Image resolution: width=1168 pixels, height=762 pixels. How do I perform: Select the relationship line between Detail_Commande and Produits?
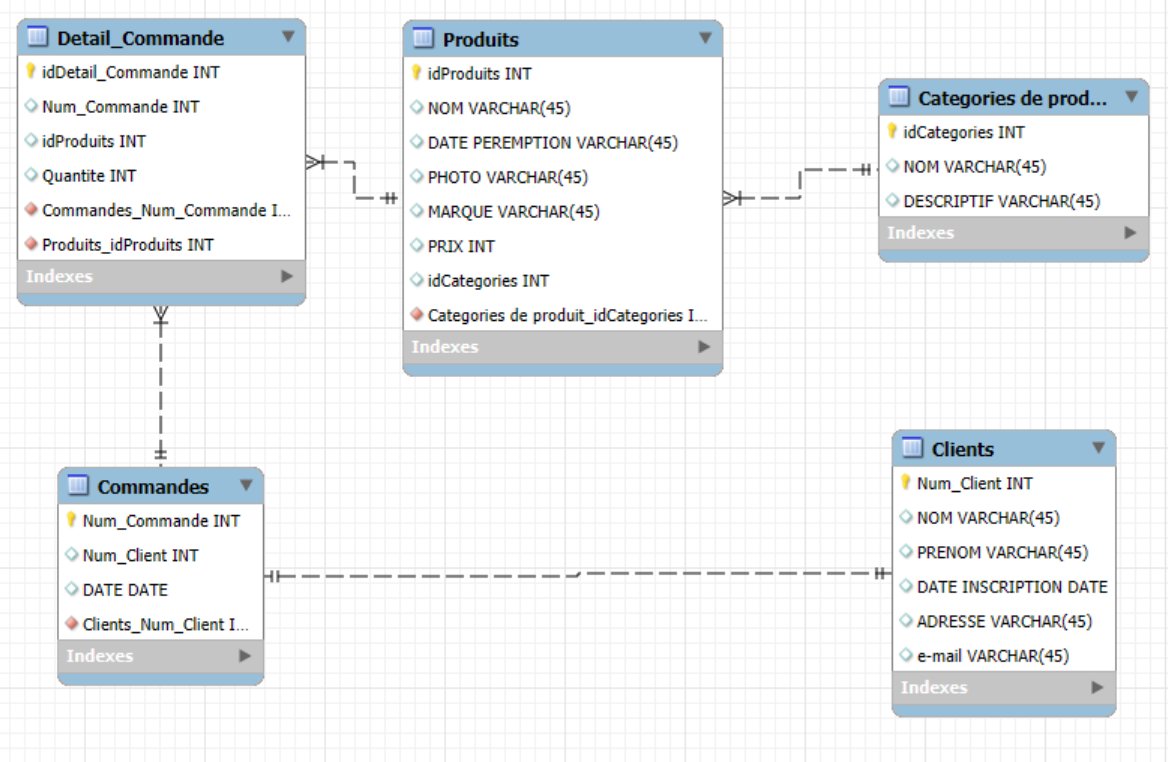click(x=354, y=180)
